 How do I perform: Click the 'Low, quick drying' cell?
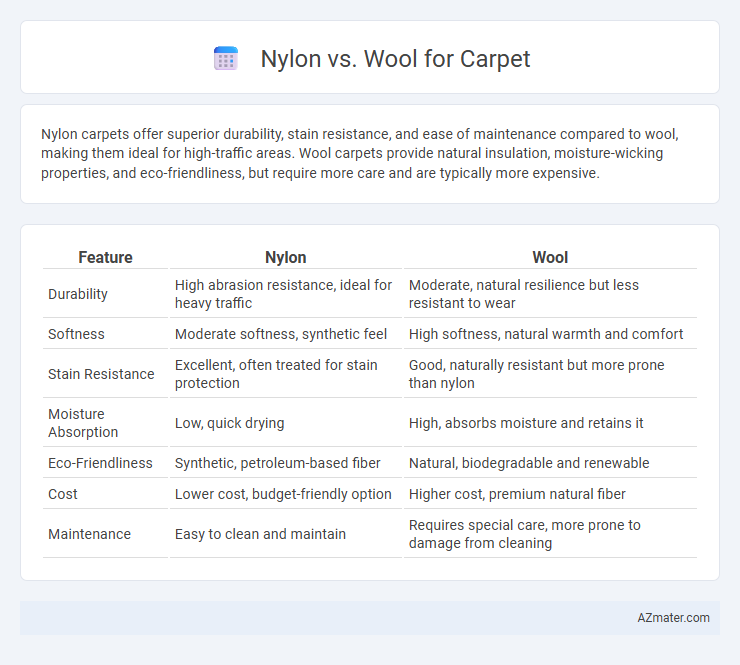[286, 423]
